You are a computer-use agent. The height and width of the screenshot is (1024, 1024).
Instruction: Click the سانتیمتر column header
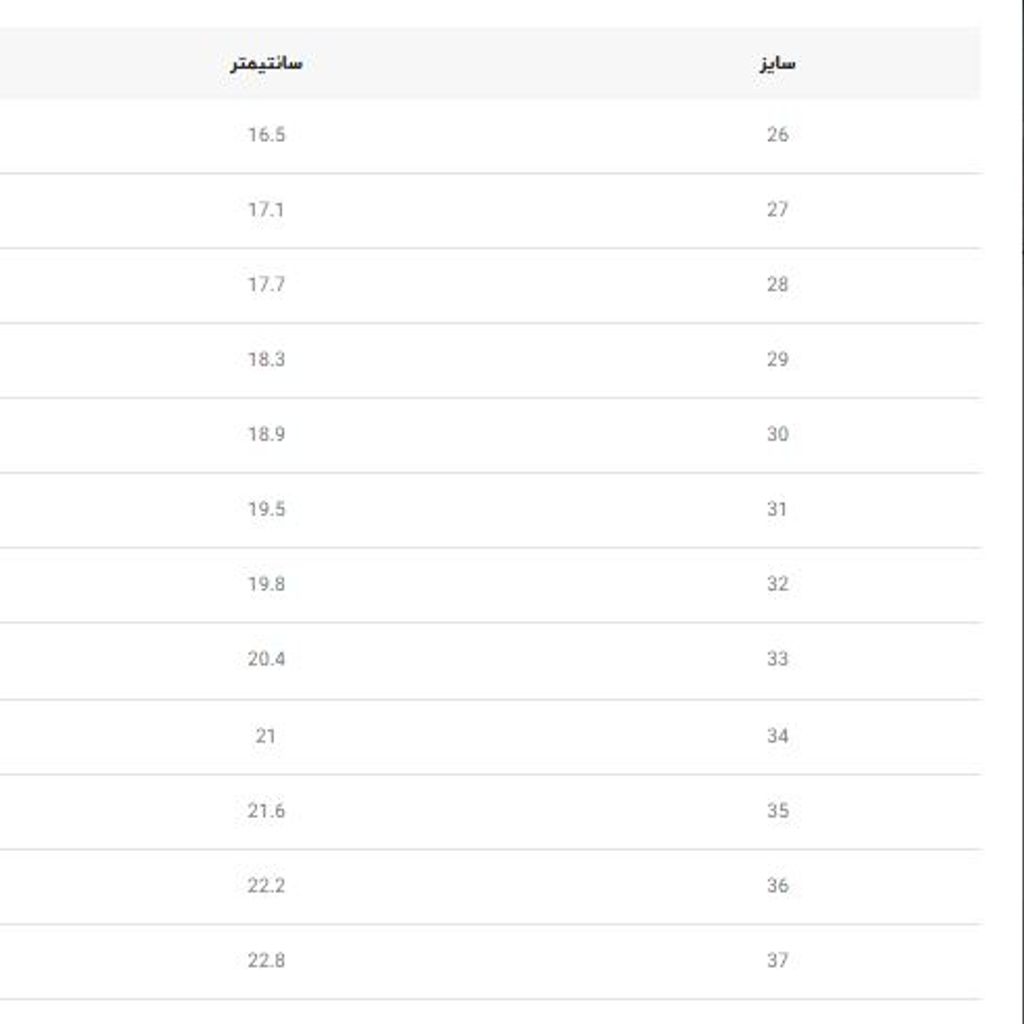coord(266,63)
